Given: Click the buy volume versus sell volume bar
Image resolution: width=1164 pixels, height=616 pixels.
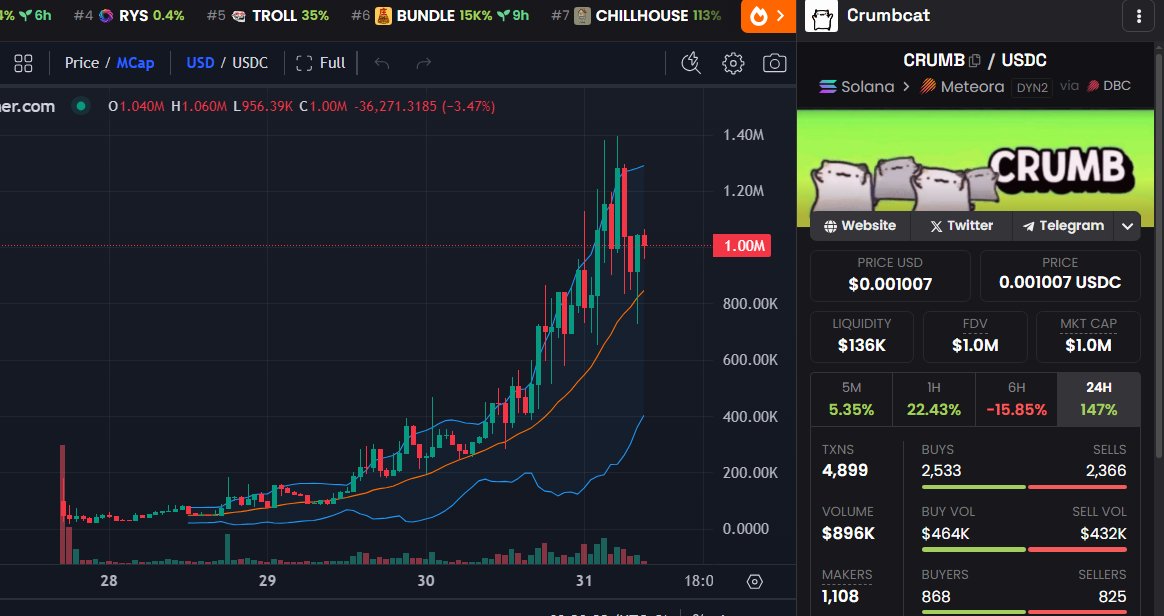Looking at the screenshot, I should point(1024,550).
